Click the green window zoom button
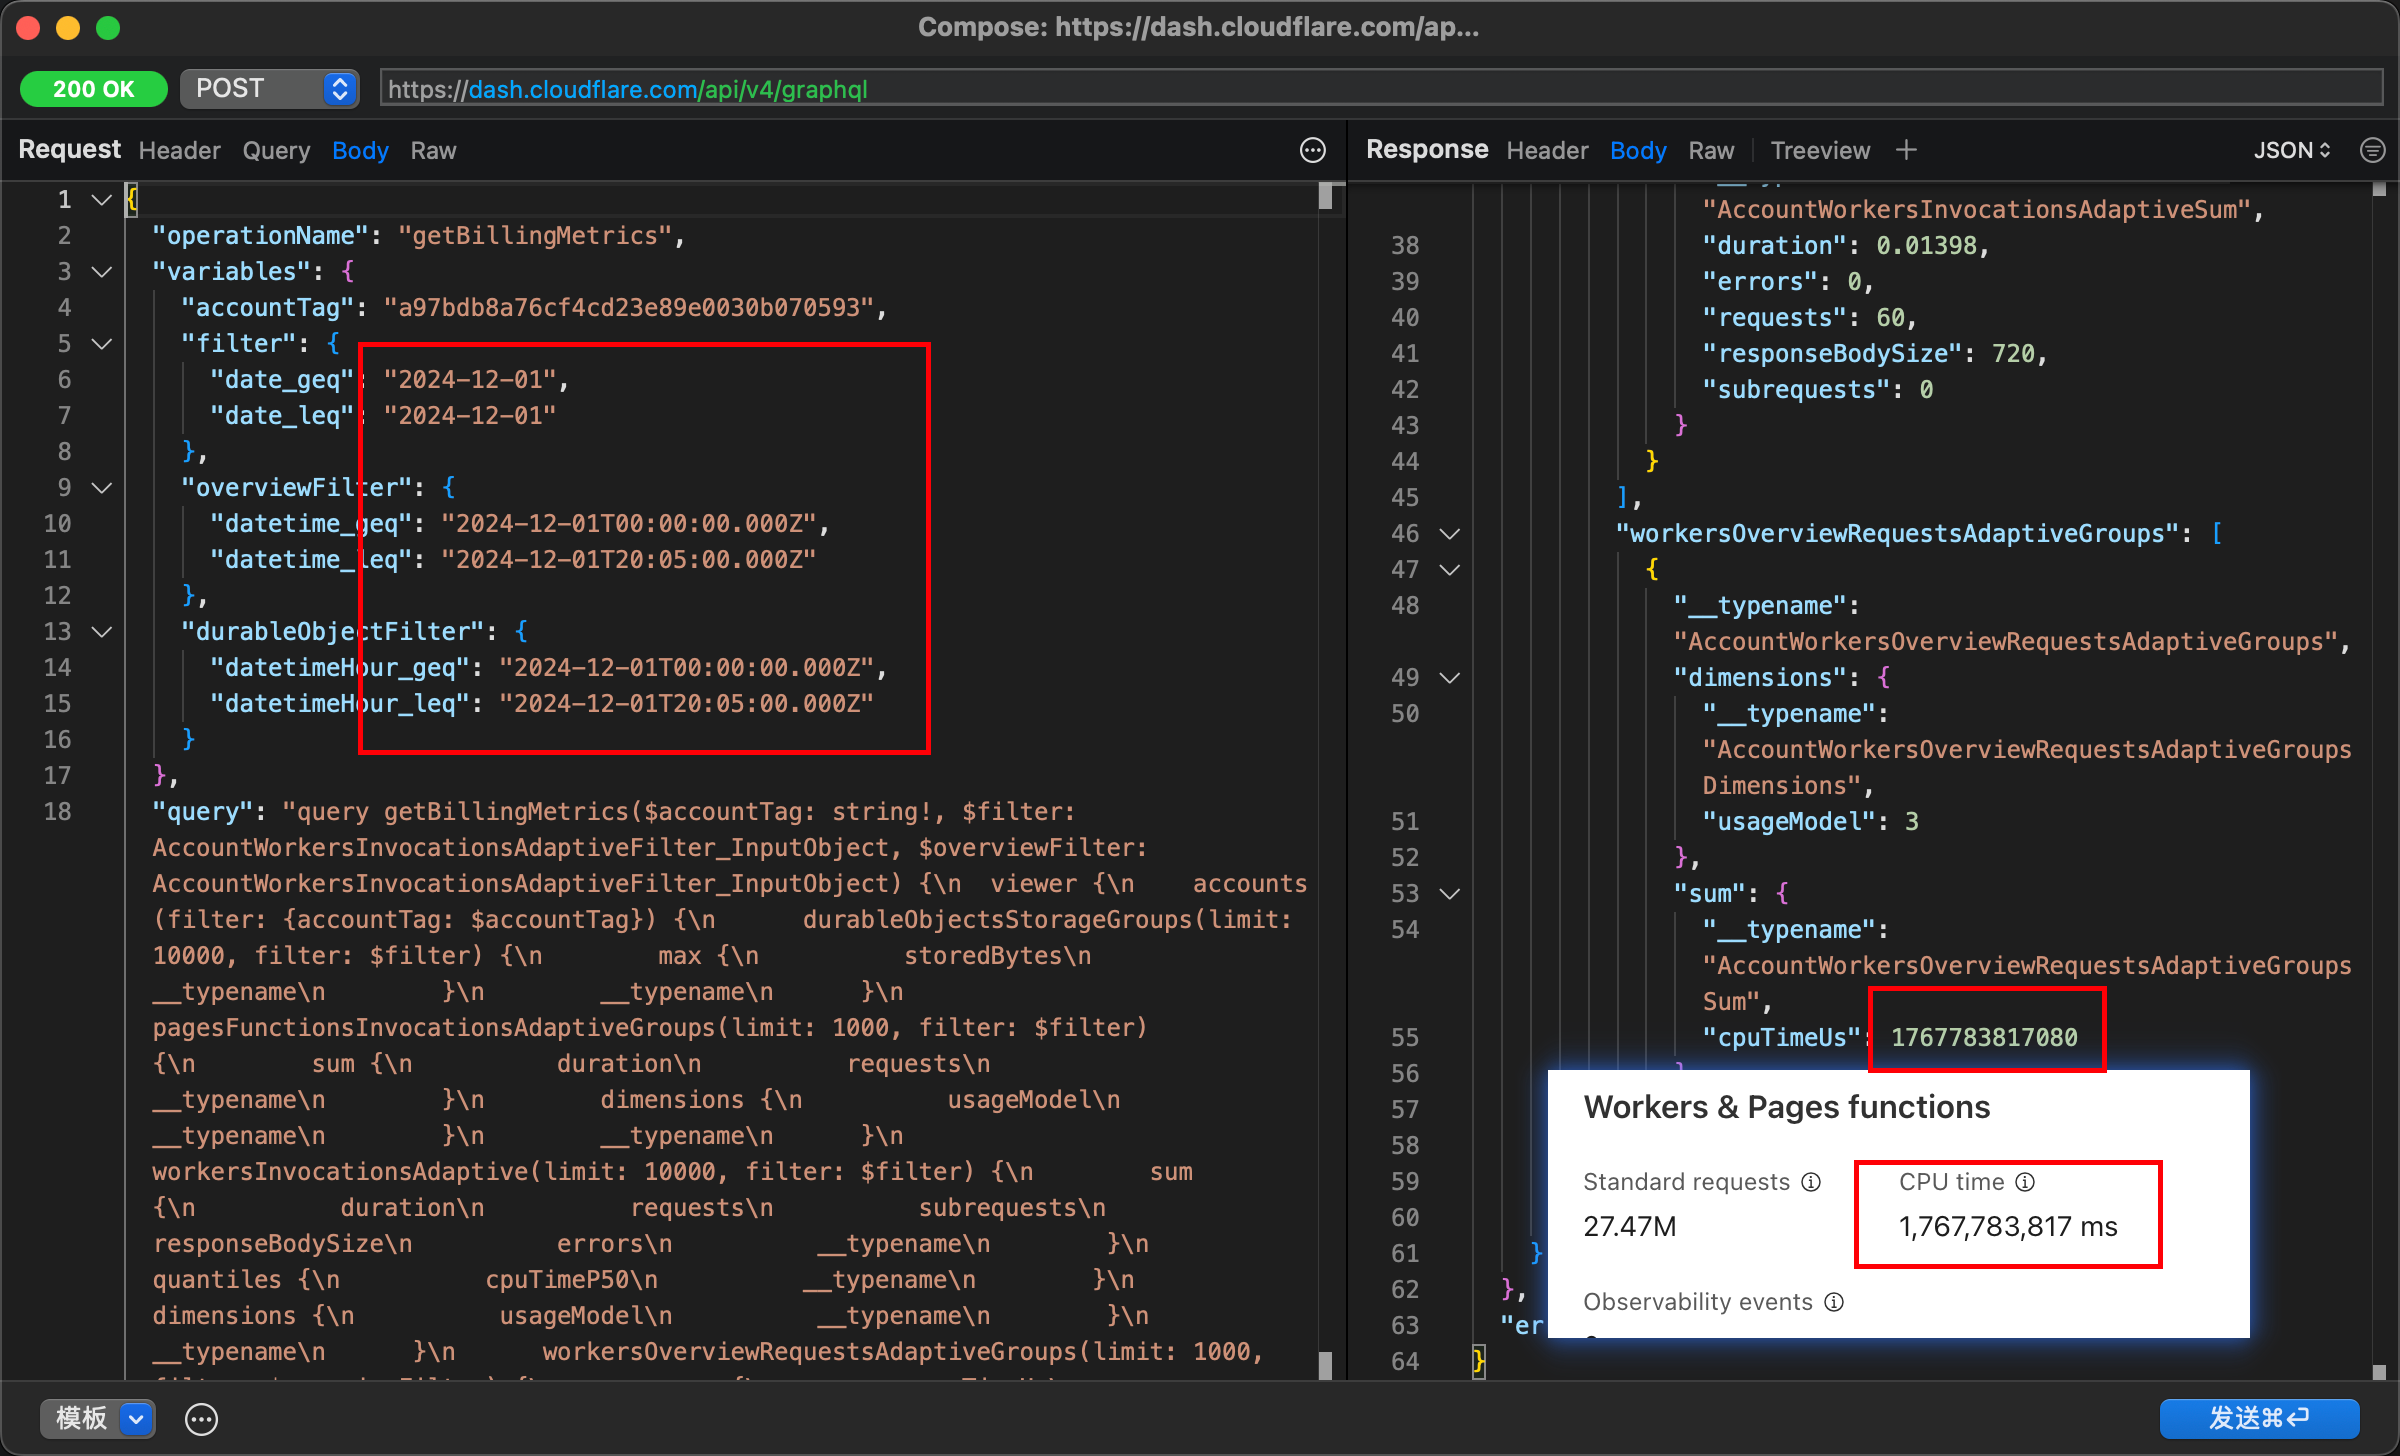The height and width of the screenshot is (1456, 2400). click(x=108, y=28)
